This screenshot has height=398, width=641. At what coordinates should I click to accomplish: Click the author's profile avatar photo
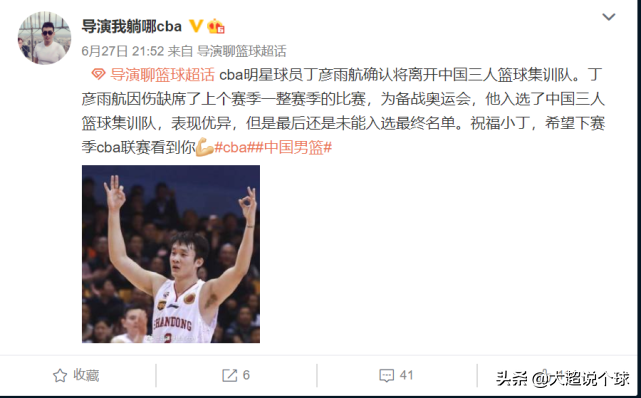tap(44, 38)
